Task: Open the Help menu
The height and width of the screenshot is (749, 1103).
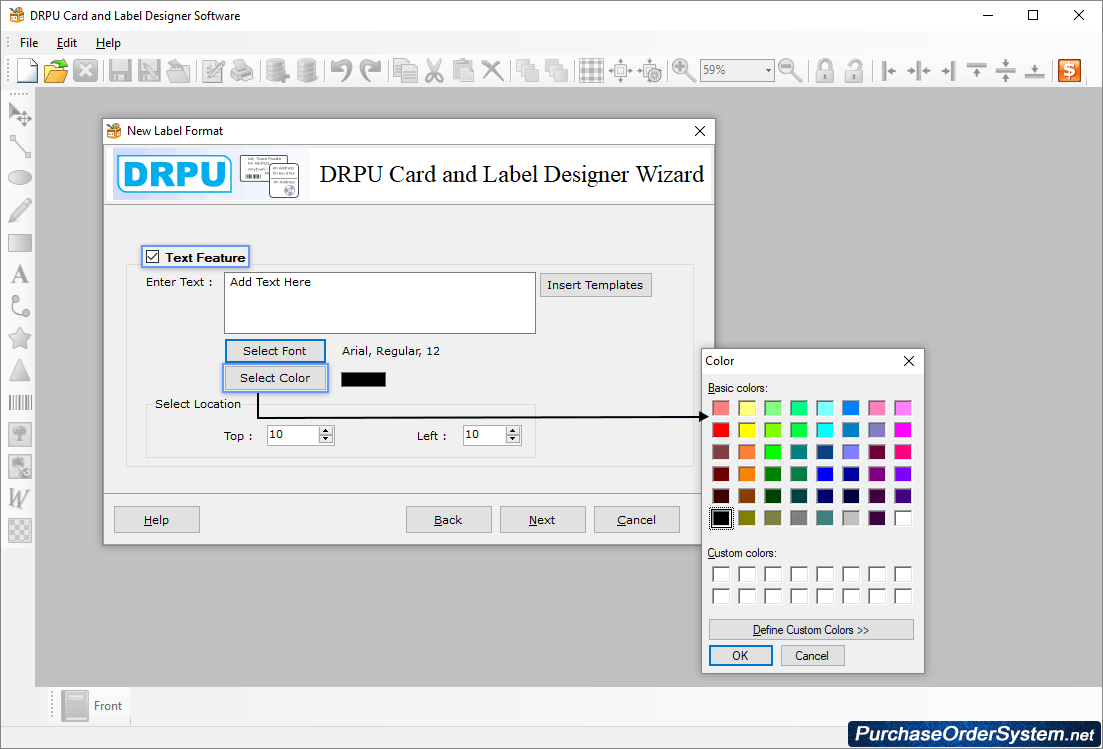Action: coord(108,43)
